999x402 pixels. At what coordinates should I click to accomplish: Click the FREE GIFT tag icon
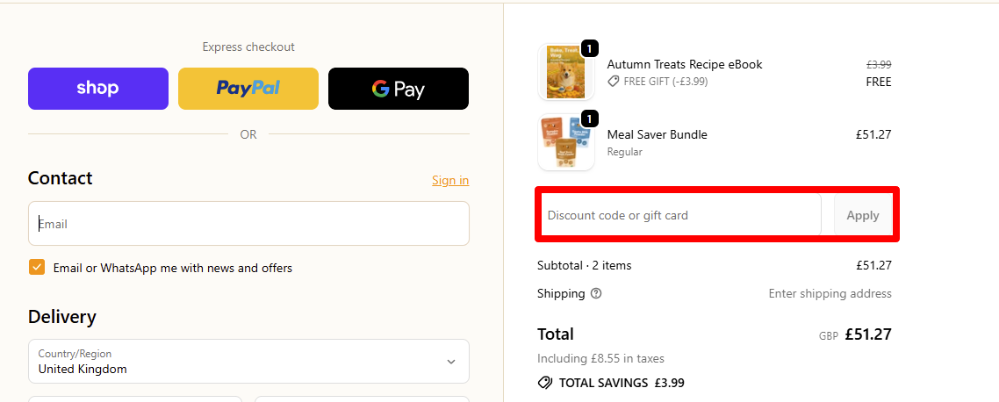tap(613, 82)
